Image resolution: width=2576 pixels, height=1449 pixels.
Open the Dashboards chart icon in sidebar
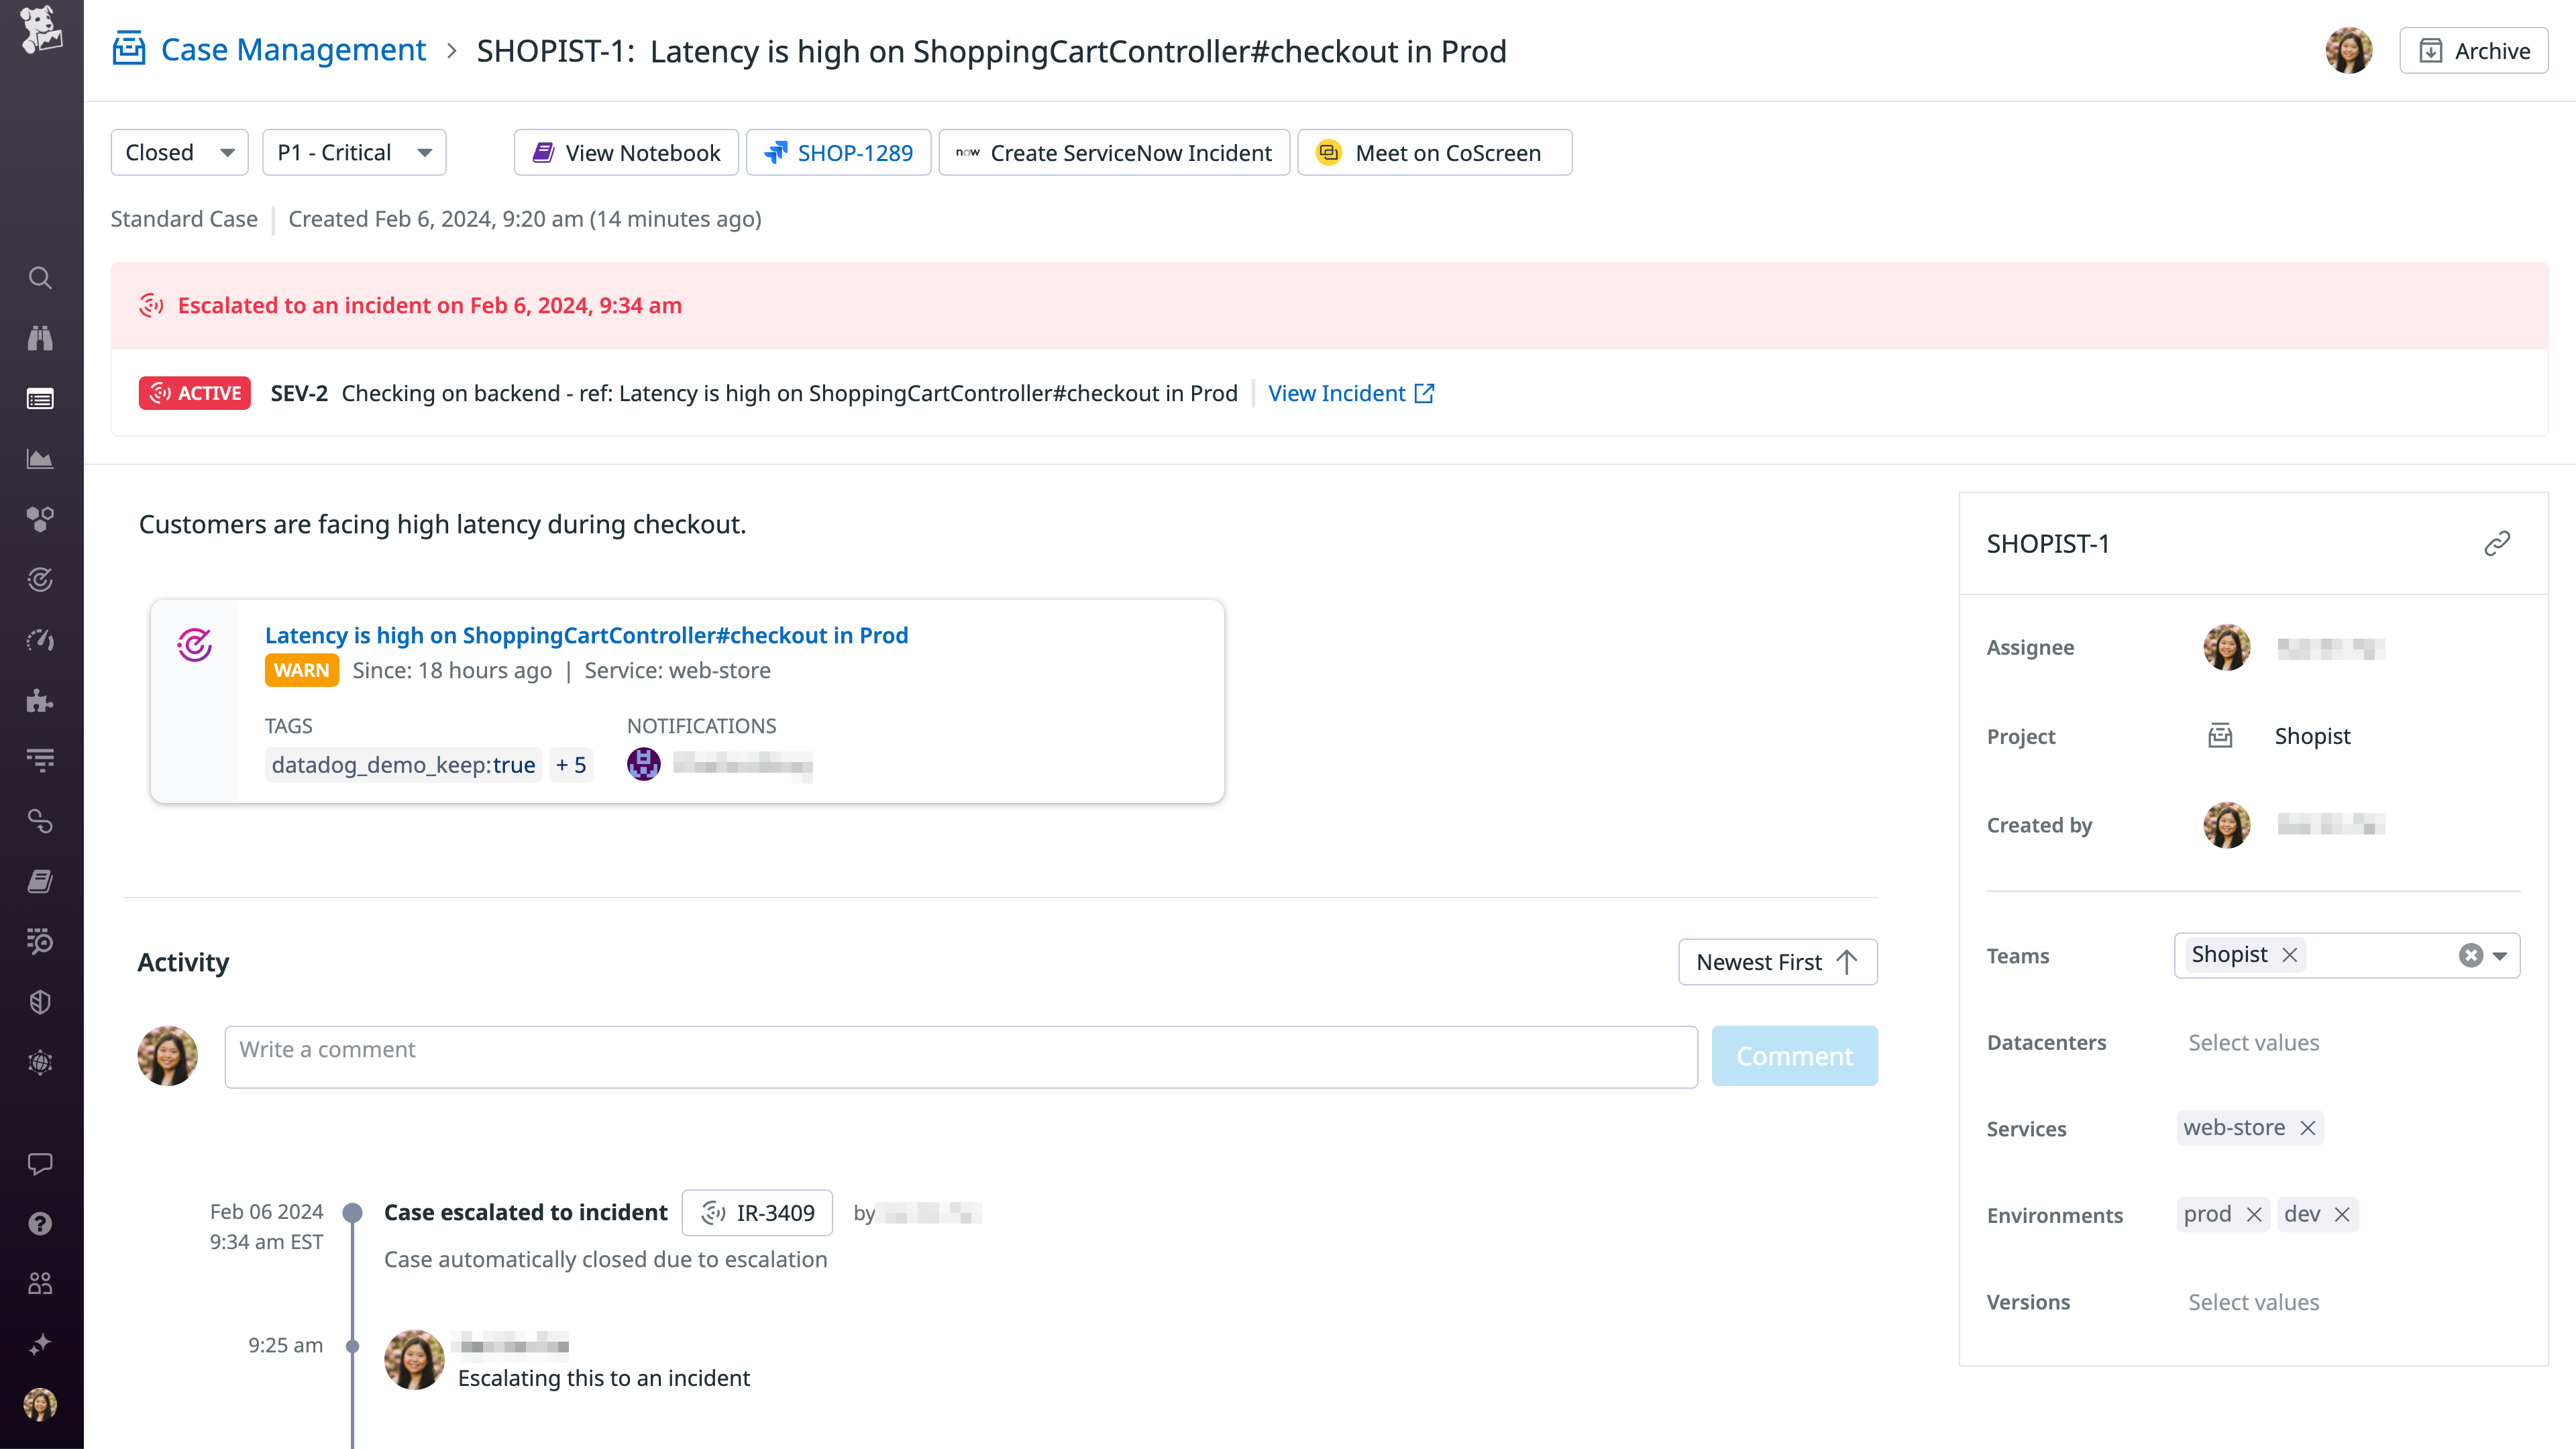(40, 459)
